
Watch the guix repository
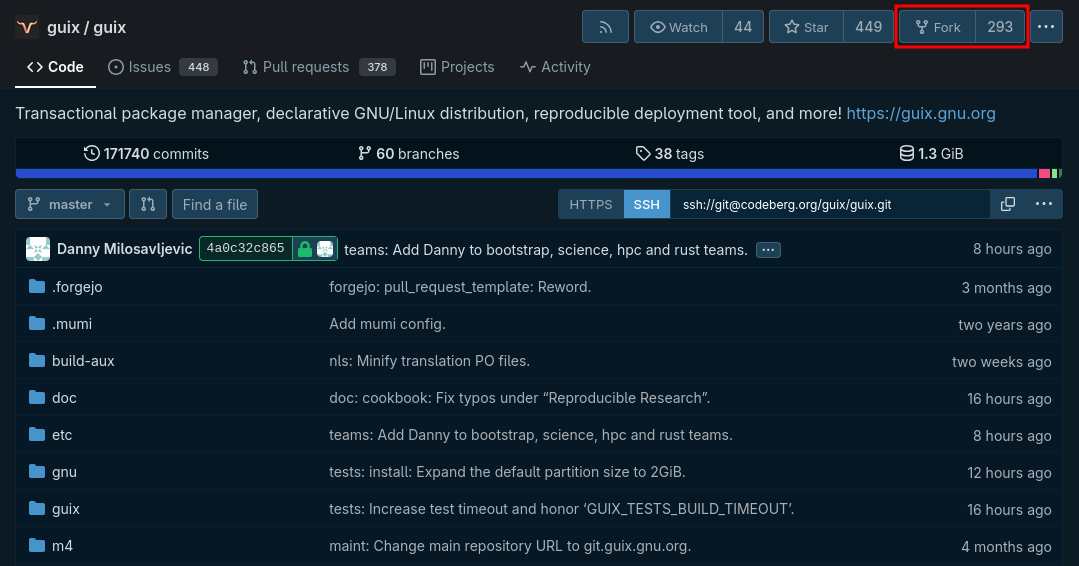click(x=678, y=27)
